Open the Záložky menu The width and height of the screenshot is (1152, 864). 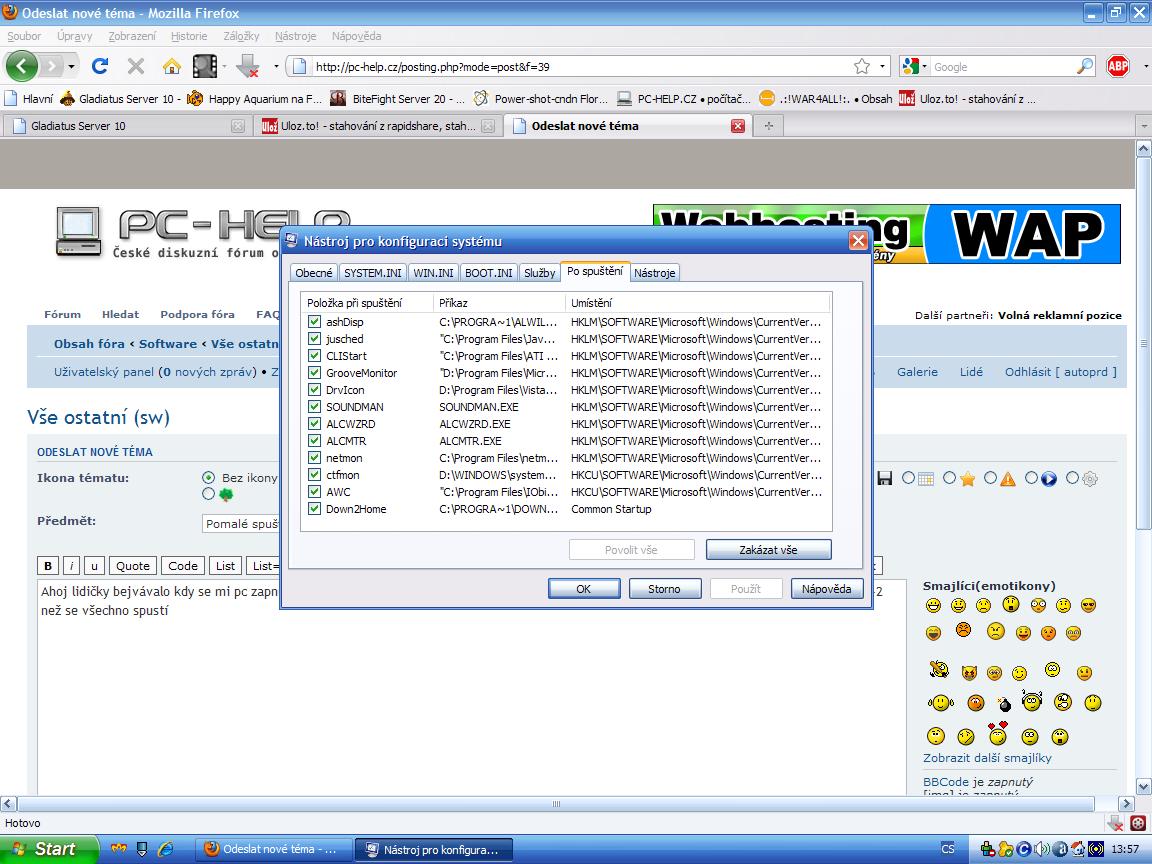(x=241, y=36)
